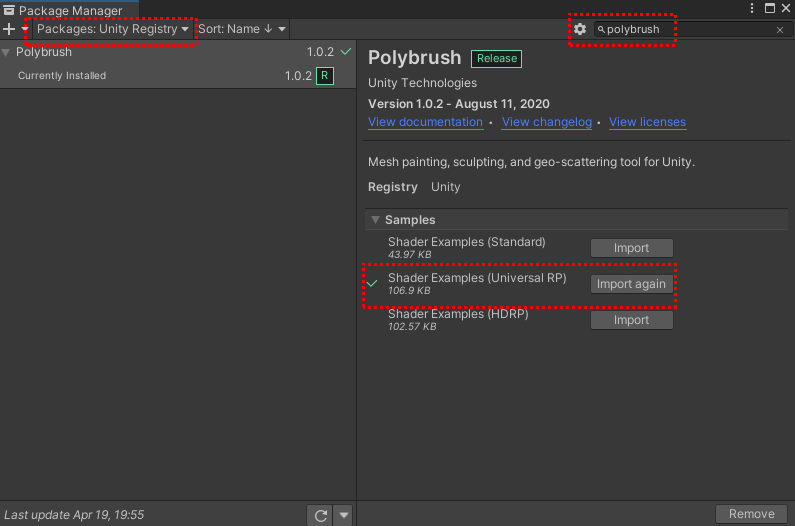The image size is (795, 526).
Task: Open the View licenses link
Action: [647, 122]
